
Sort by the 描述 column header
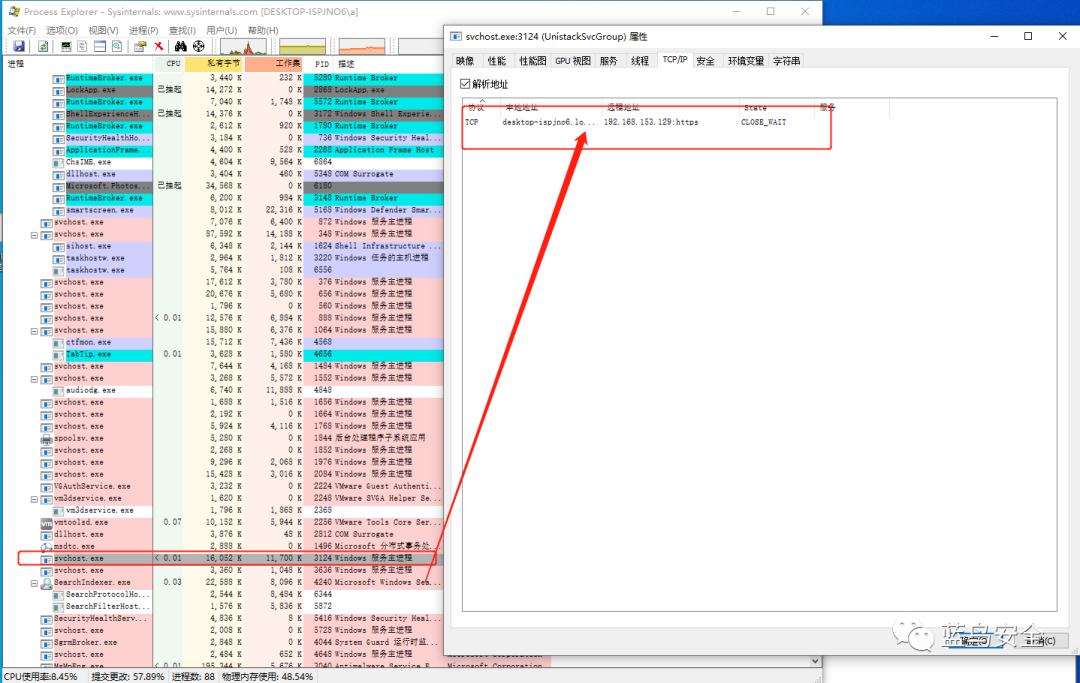389,63
